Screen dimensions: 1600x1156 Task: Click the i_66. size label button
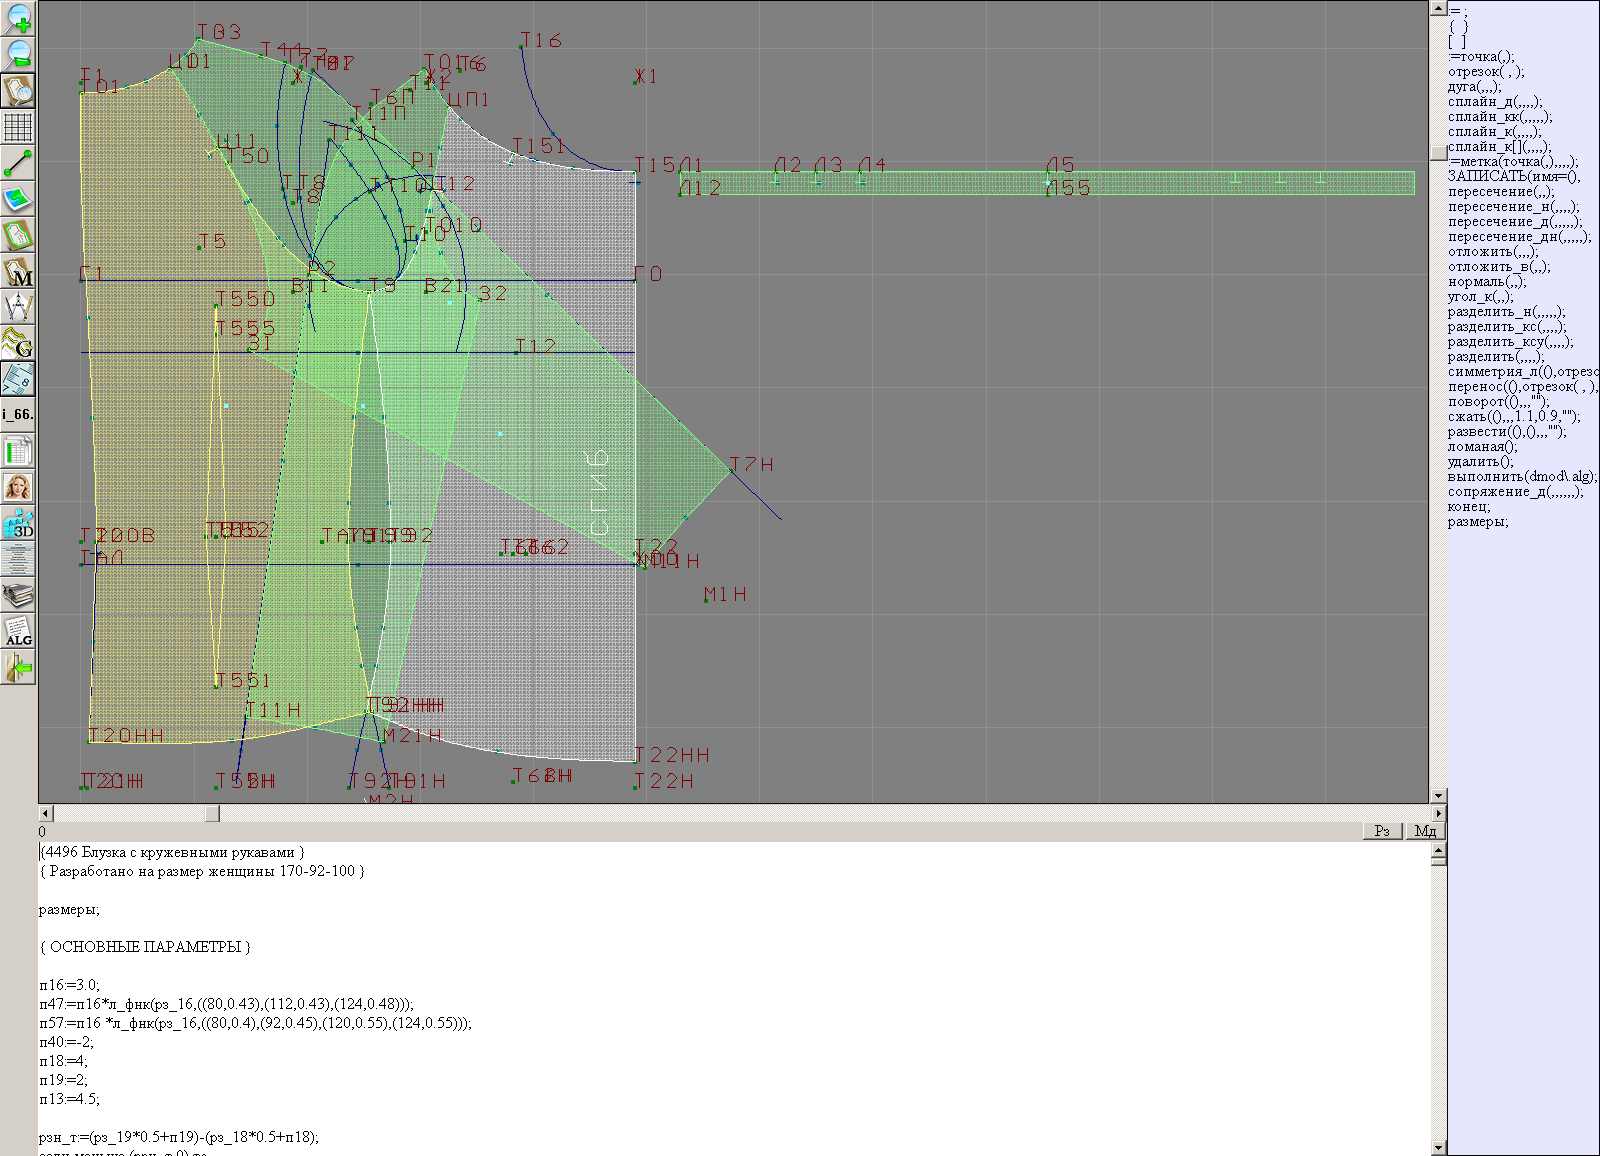(18, 414)
